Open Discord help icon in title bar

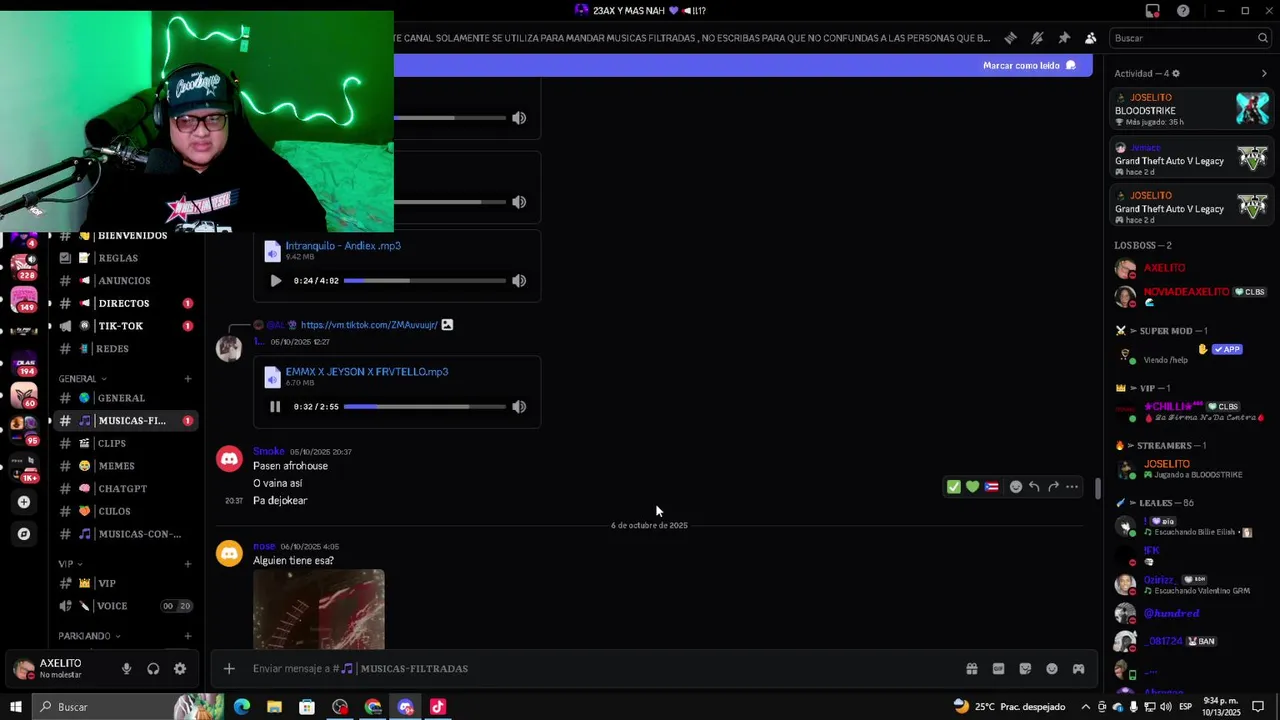pos(1184,11)
